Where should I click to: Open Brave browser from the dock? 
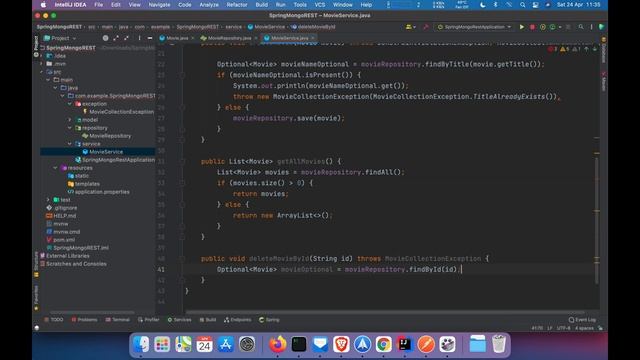(341, 344)
